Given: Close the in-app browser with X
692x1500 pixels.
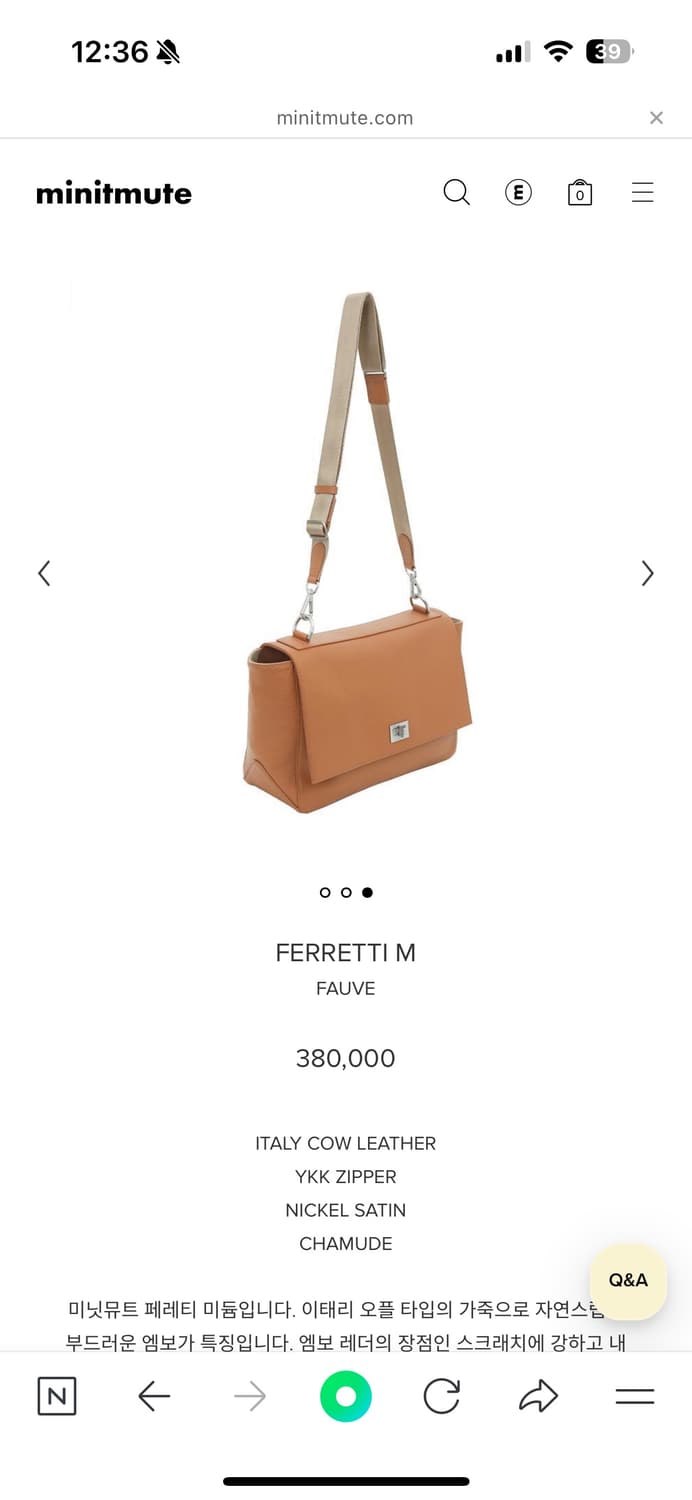Looking at the screenshot, I should (656, 118).
